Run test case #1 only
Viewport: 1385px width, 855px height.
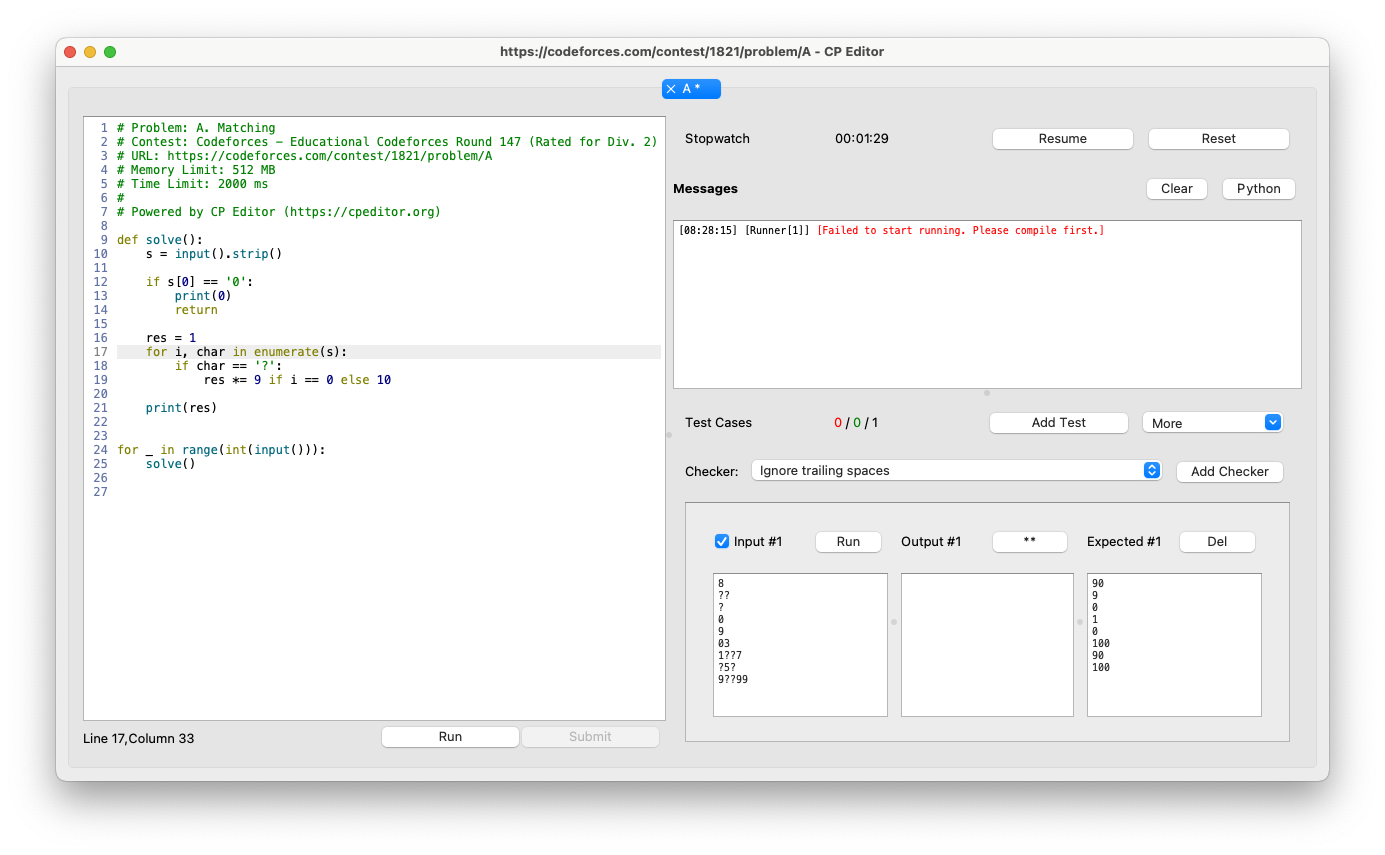tap(847, 541)
